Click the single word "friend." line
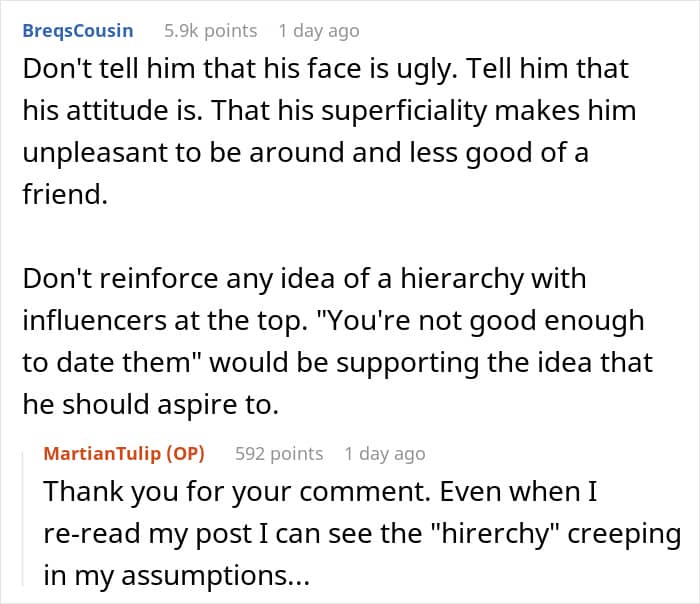 tap(66, 195)
